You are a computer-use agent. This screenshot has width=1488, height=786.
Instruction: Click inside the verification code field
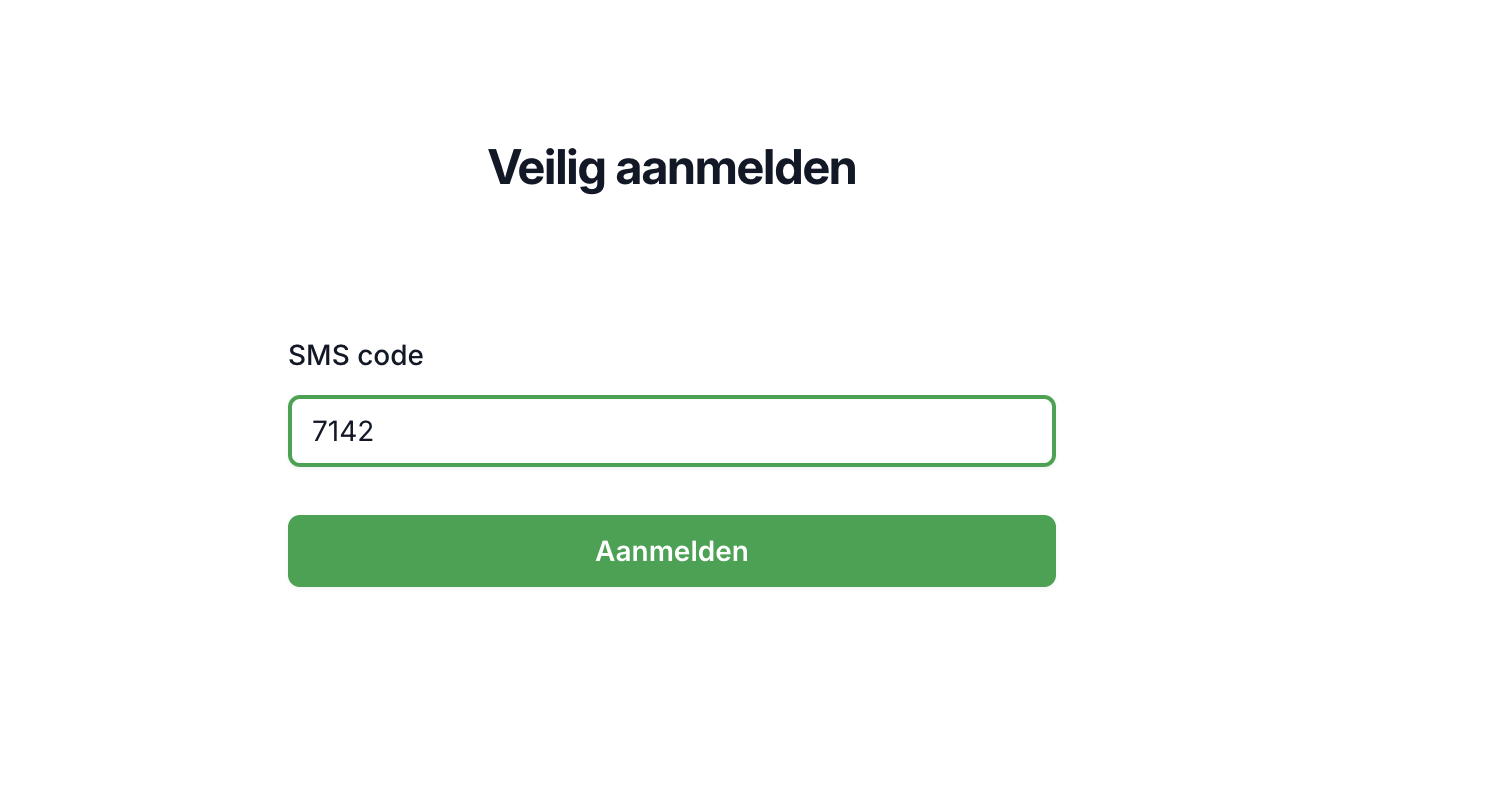pos(671,431)
